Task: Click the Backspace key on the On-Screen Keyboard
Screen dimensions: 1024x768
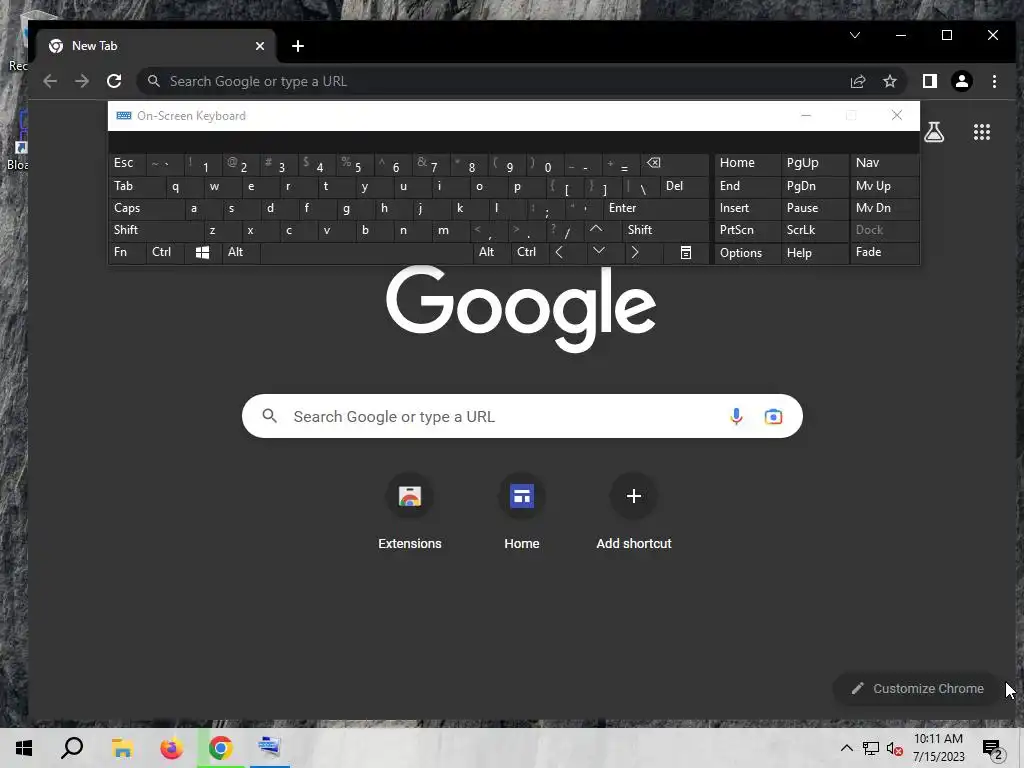Action: coord(676,163)
